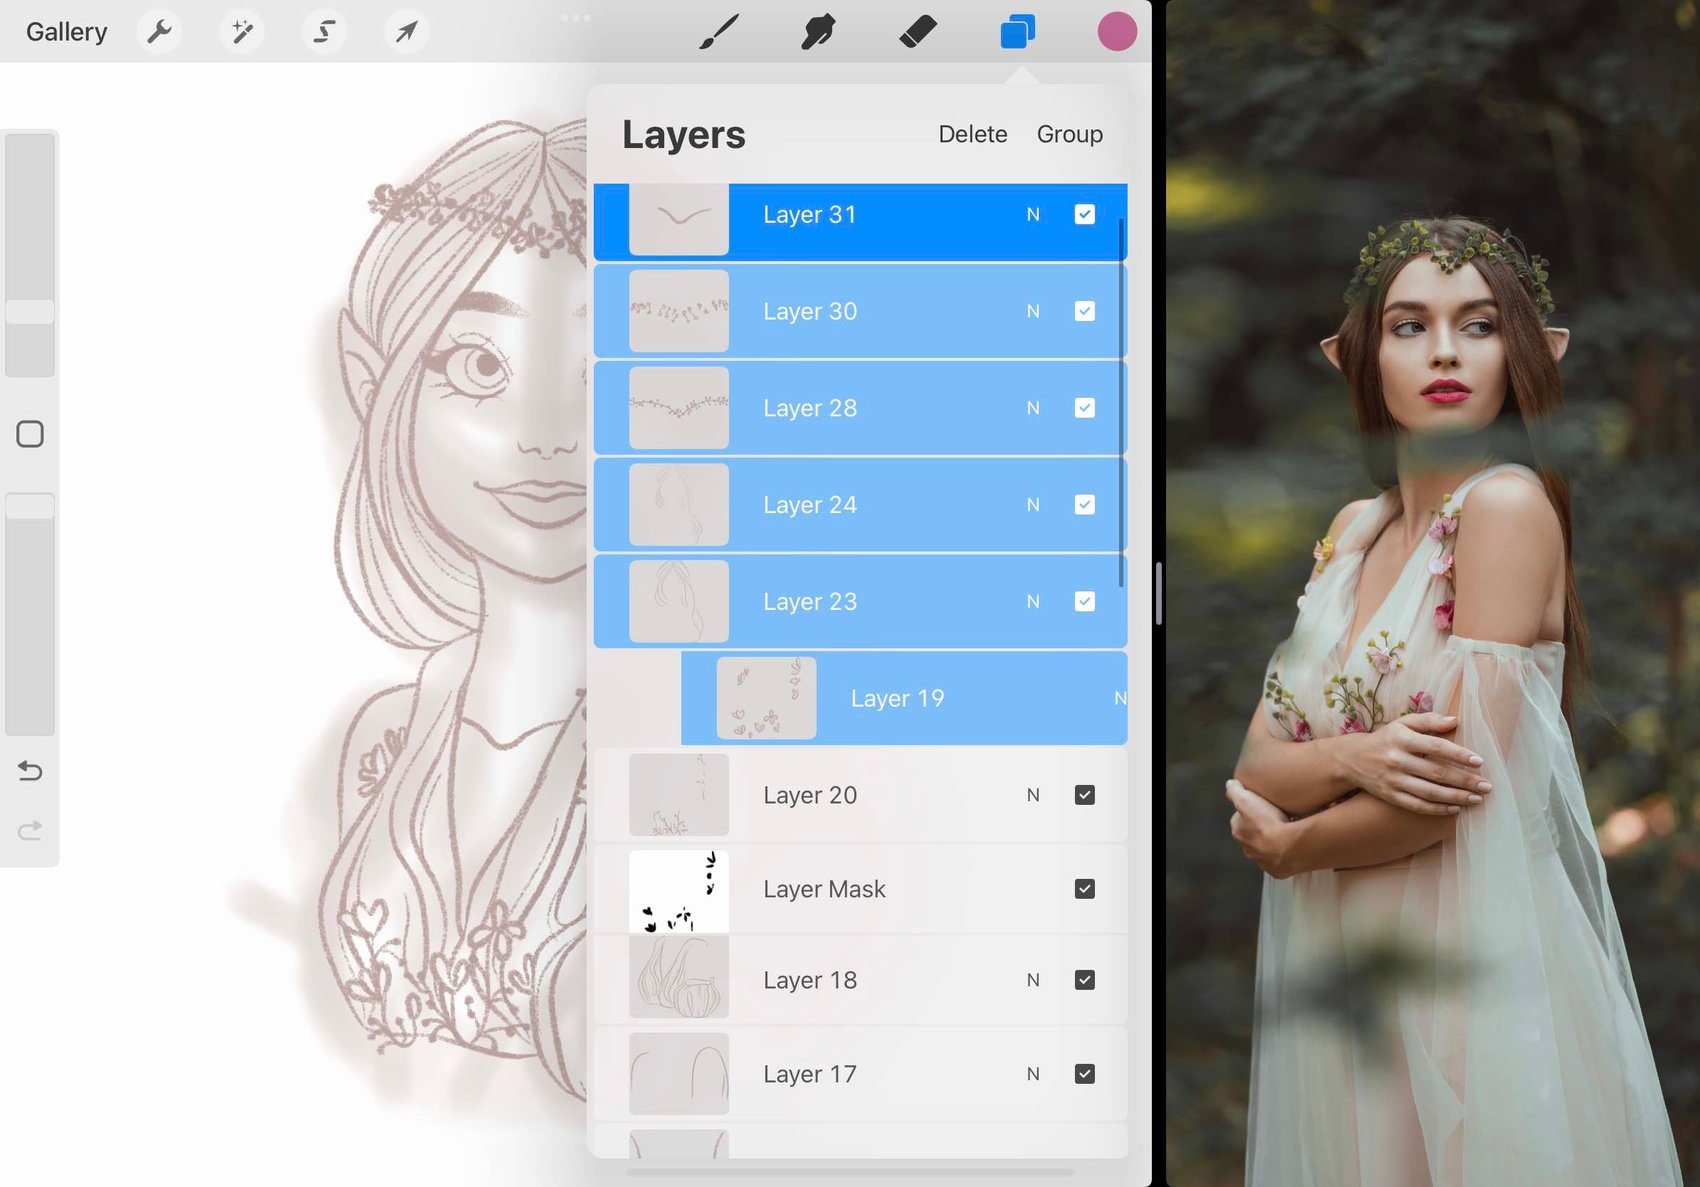Select Layer 31 thumbnail

pyautogui.click(x=679, y=218)
